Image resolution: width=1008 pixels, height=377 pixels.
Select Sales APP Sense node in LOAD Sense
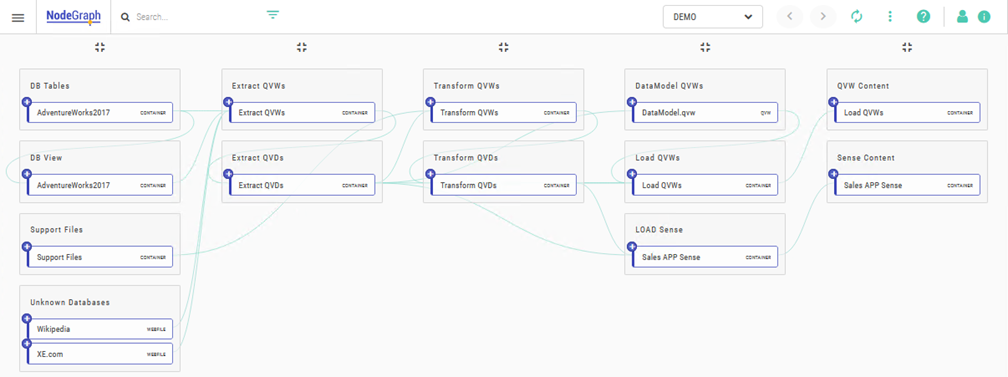(706, 257)
